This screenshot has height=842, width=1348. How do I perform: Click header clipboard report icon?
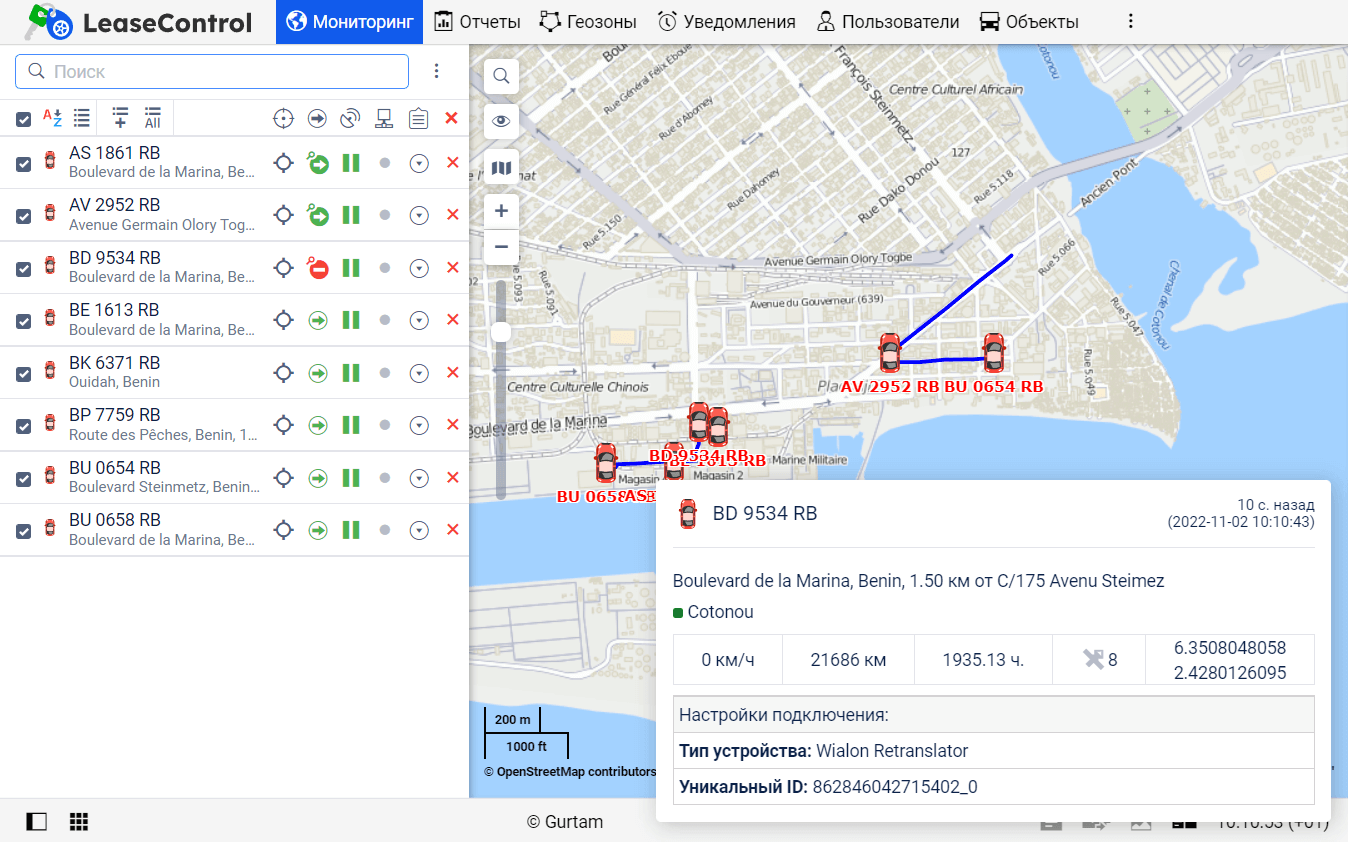418,119
